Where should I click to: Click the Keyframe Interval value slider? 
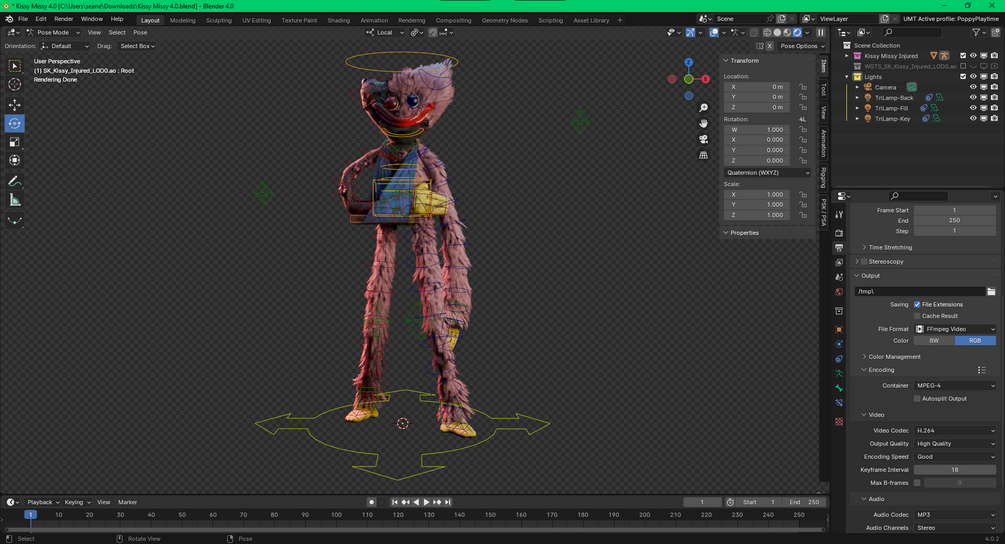click(955, 470)
